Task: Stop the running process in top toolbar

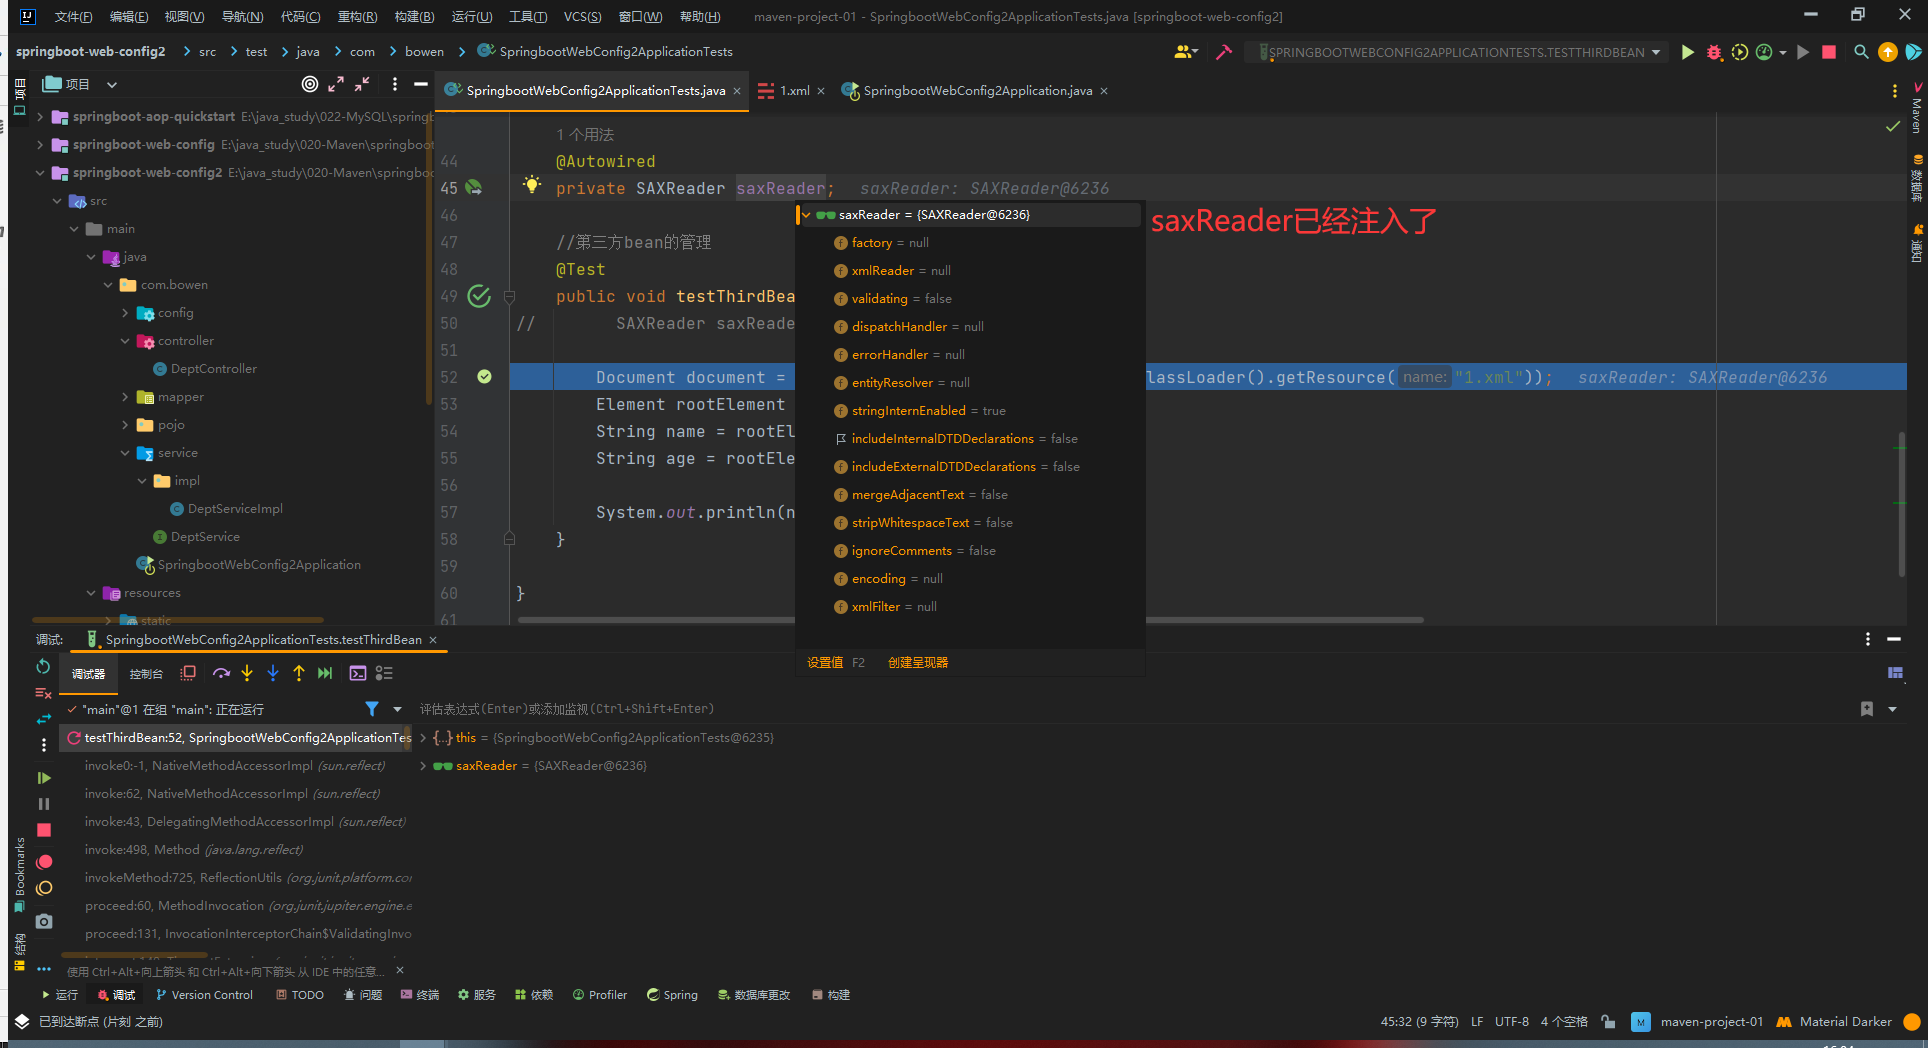Action: (x=1829, y=52)
